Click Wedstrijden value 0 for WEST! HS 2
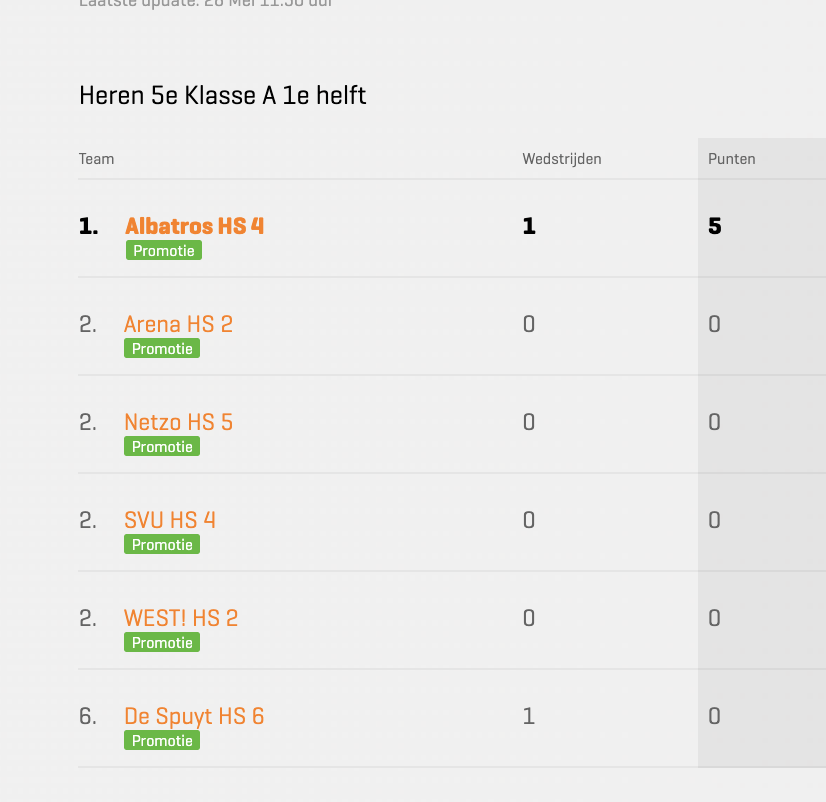The image size is (826, 802). pos(529,618)
